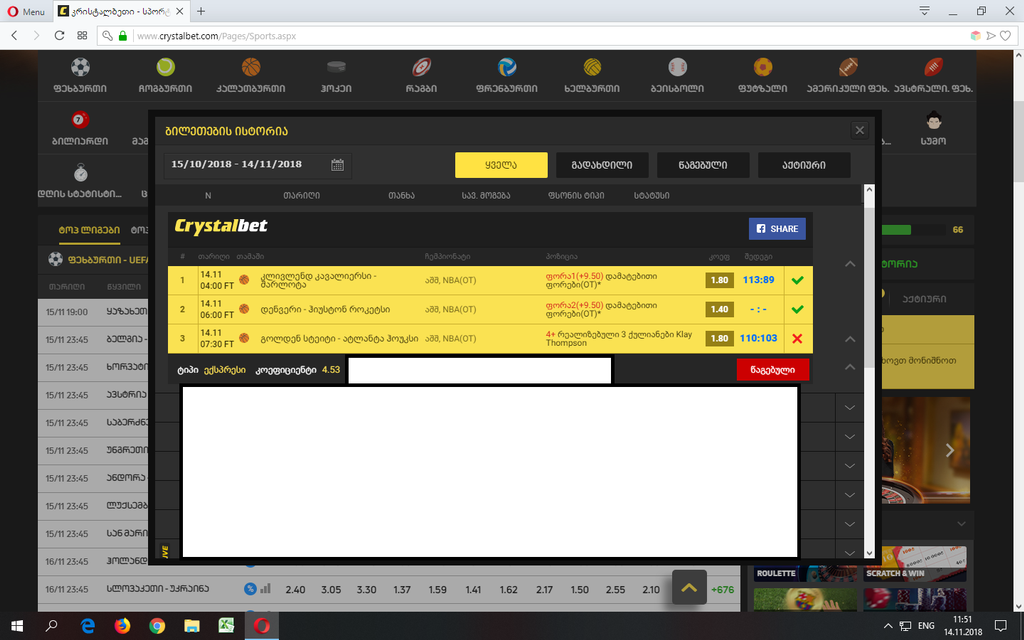Open the billiard ball category

point(80,120)
